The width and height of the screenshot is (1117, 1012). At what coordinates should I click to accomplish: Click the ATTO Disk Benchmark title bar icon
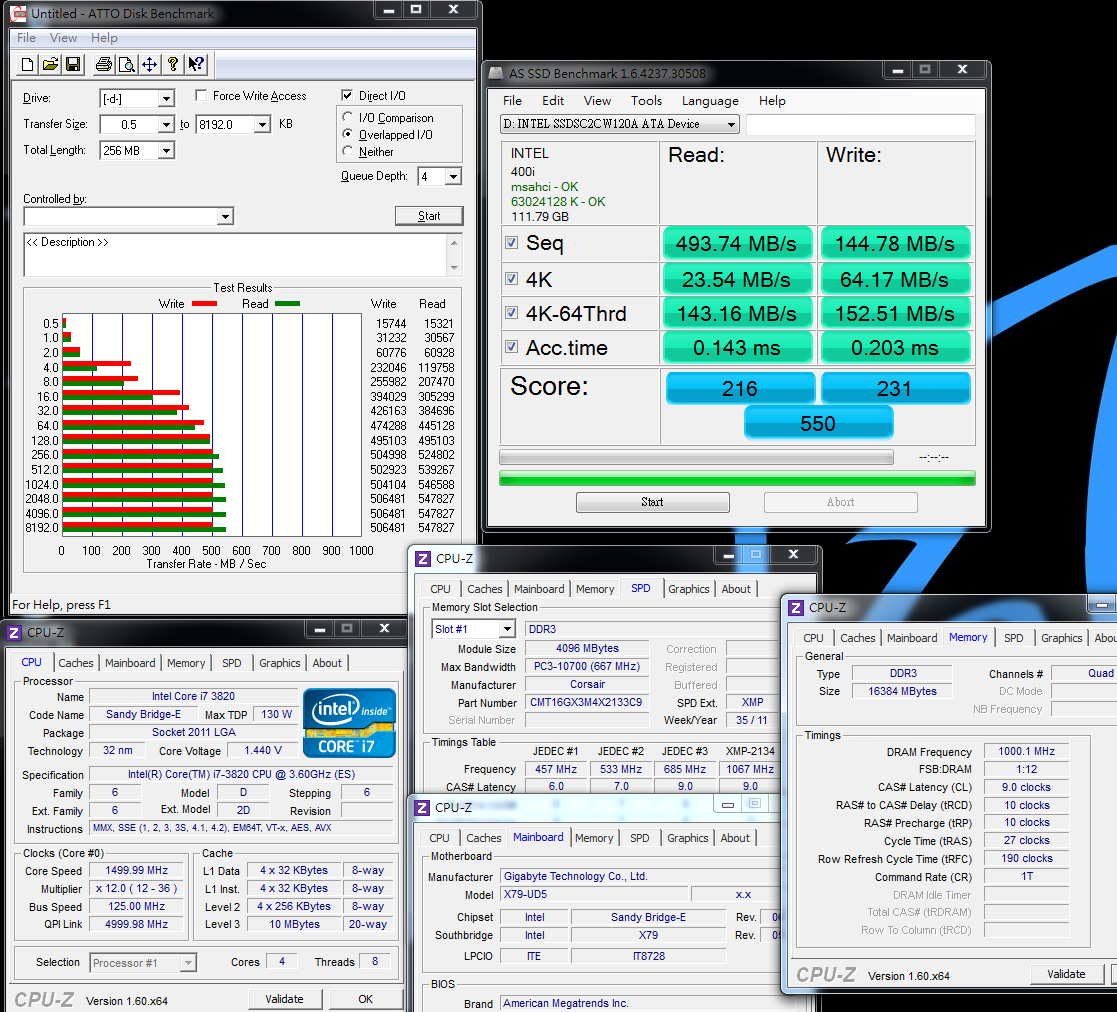[18, 13]
